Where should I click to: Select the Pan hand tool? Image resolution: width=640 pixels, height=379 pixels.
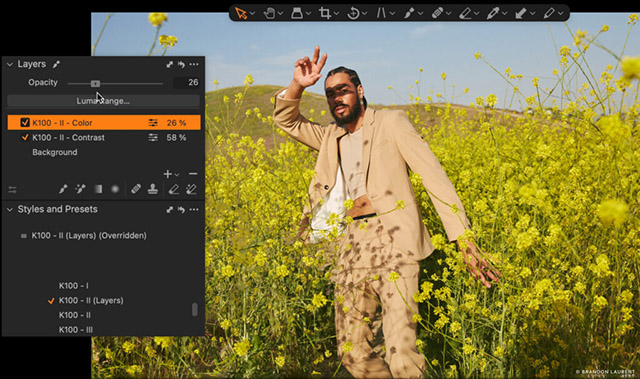[269, 13]
